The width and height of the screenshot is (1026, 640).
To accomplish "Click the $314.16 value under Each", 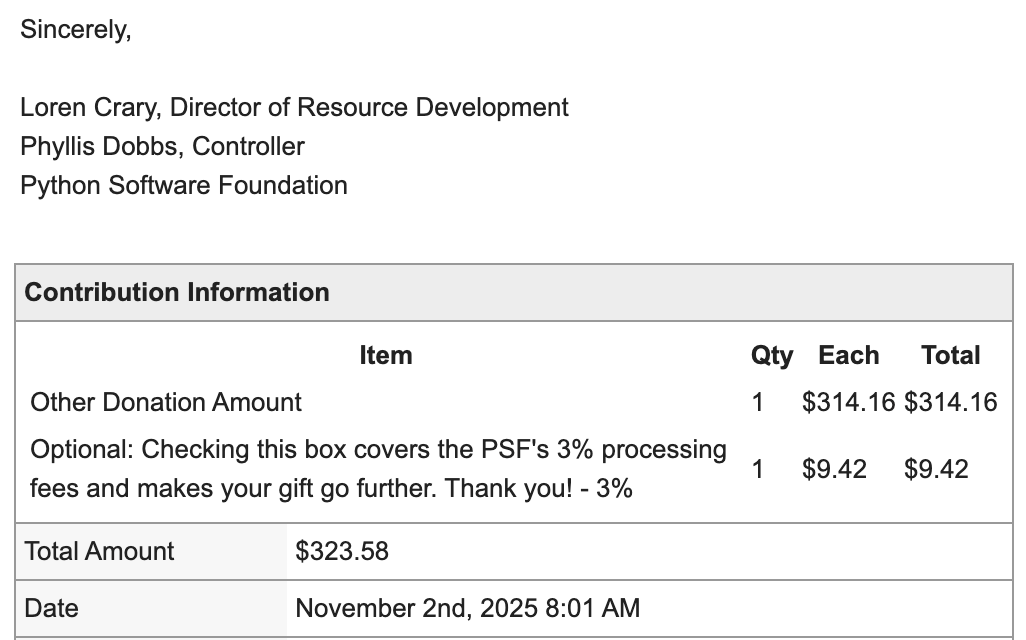I will click(x=848, y=402).
